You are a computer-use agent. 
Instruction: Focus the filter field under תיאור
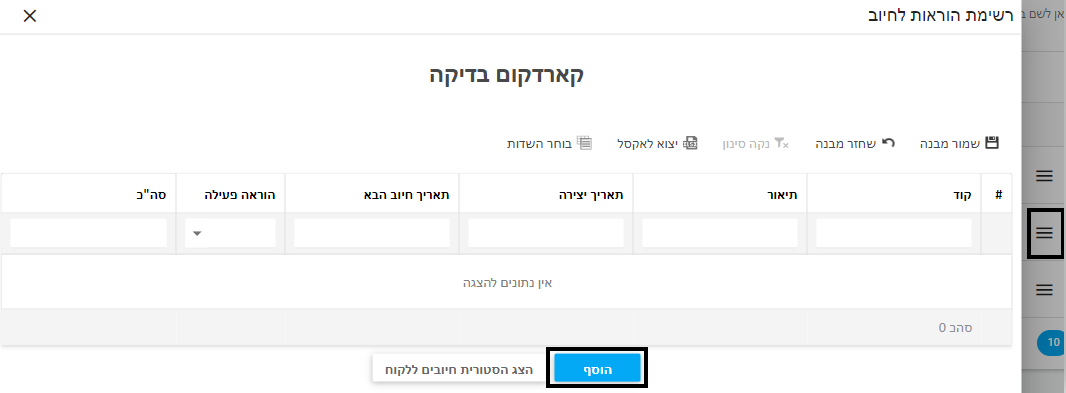pos(720,233)
